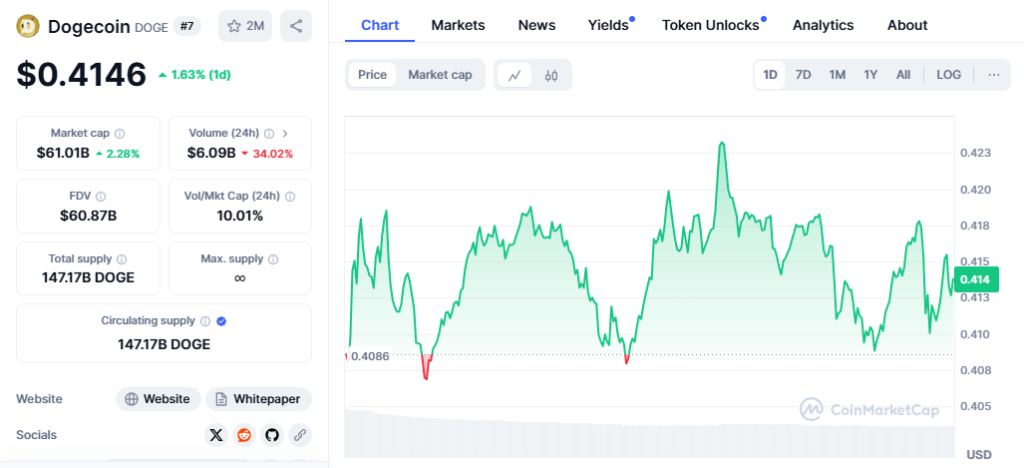Screen dimensions: 1024x468
Task: Open the News tab
Action: pyautogui.click(x=537, y=25)
